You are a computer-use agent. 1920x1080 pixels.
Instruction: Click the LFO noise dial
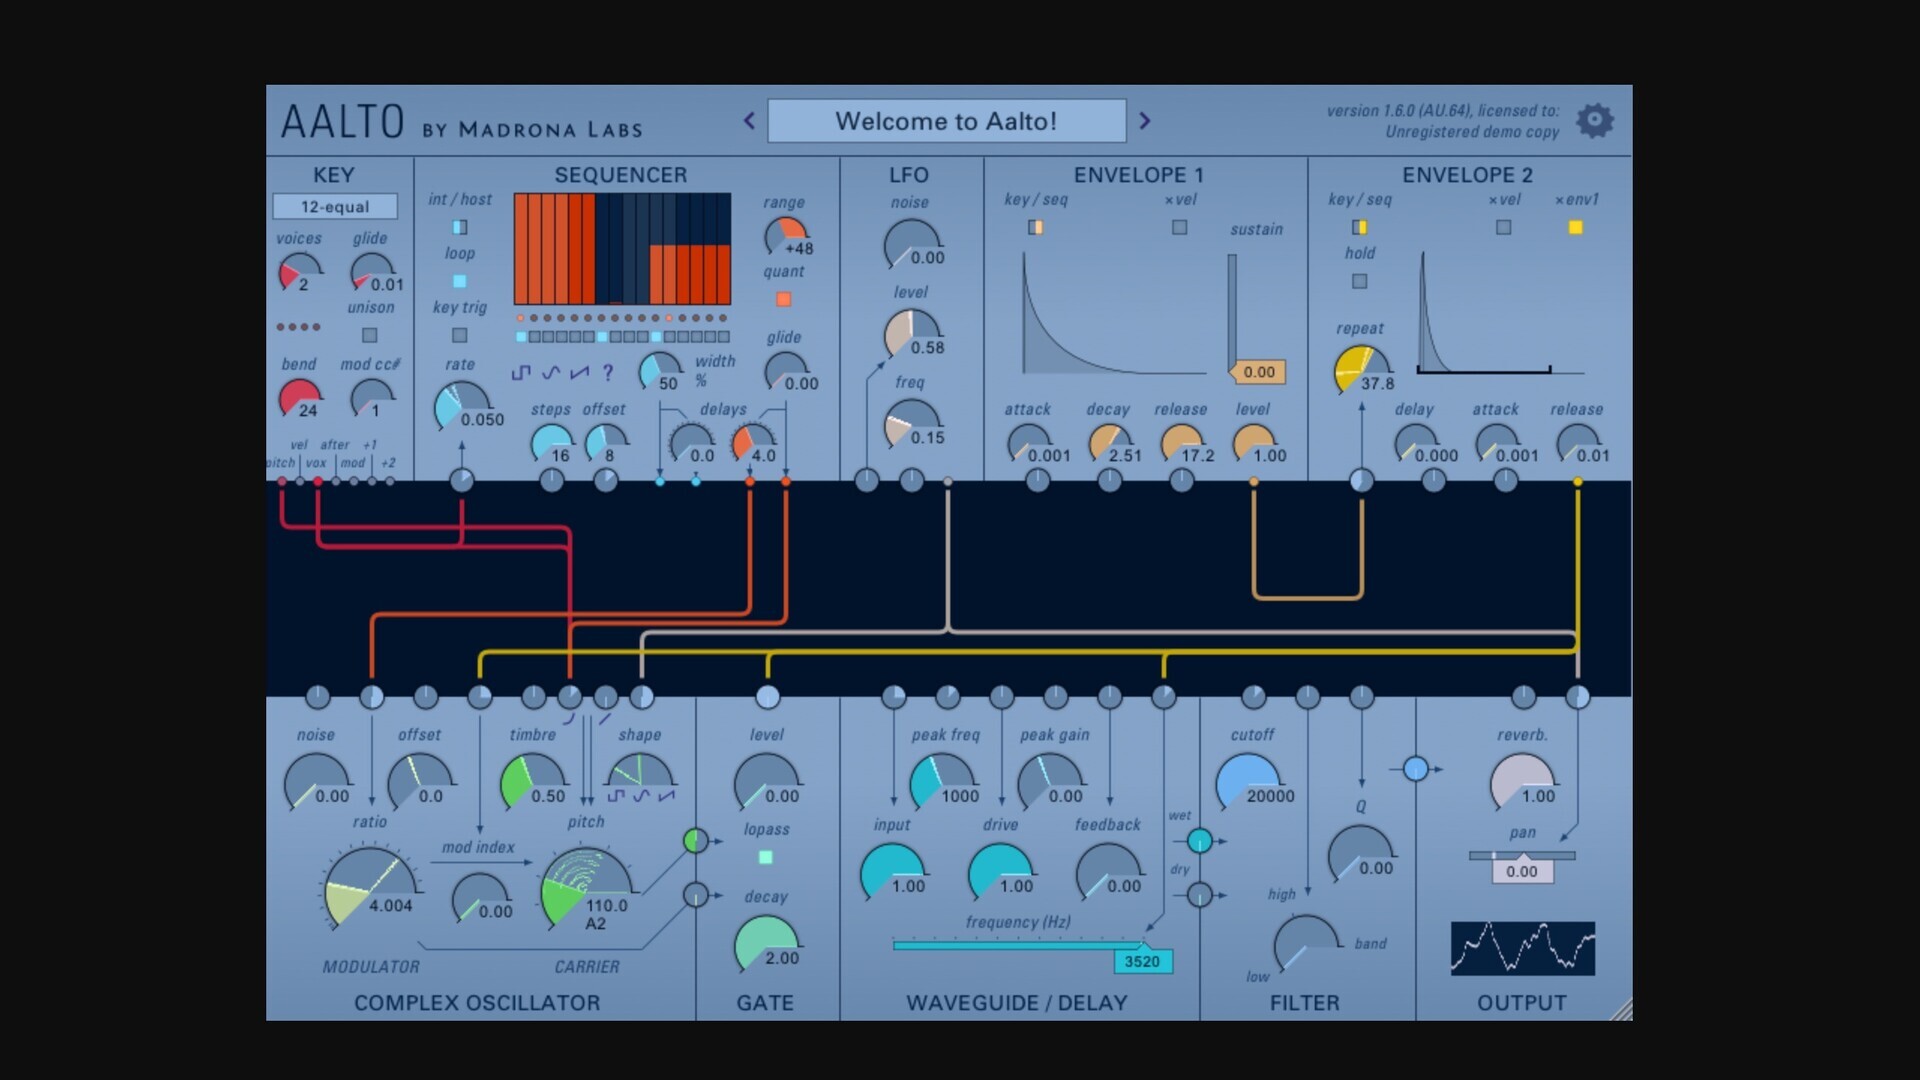pyautogui.click(x=912, y=245)
